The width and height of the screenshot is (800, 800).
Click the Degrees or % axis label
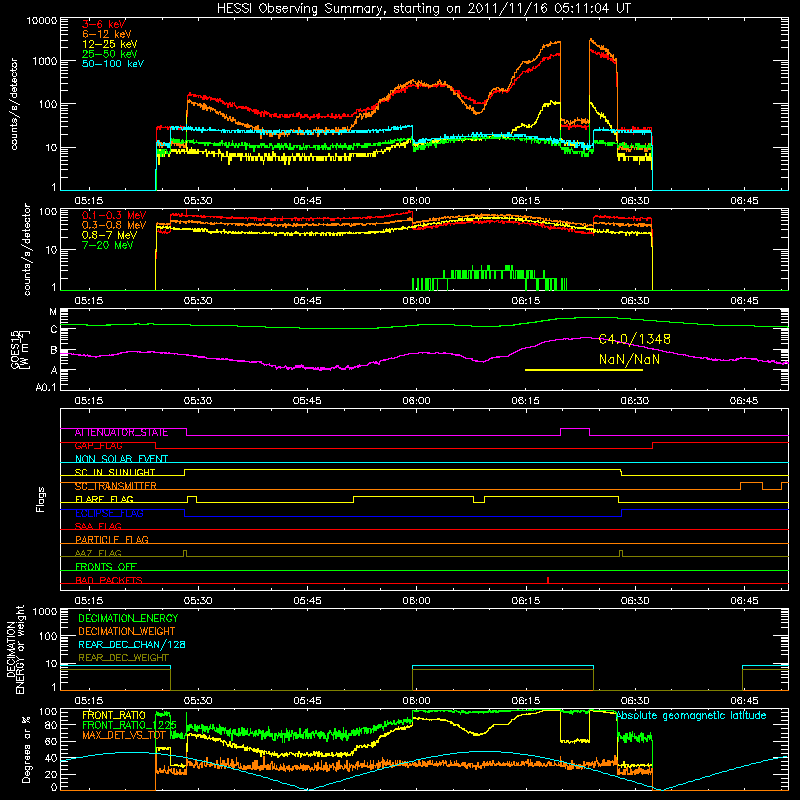pos(26,750)
